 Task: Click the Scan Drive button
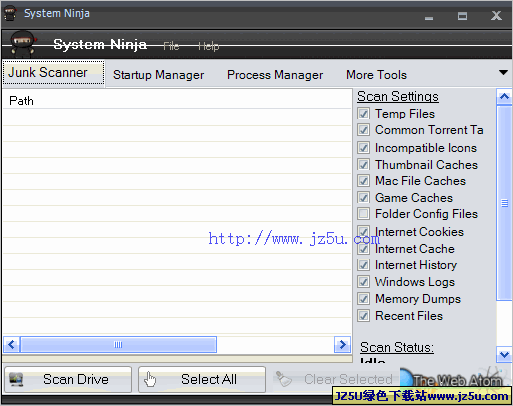(68, 379)
